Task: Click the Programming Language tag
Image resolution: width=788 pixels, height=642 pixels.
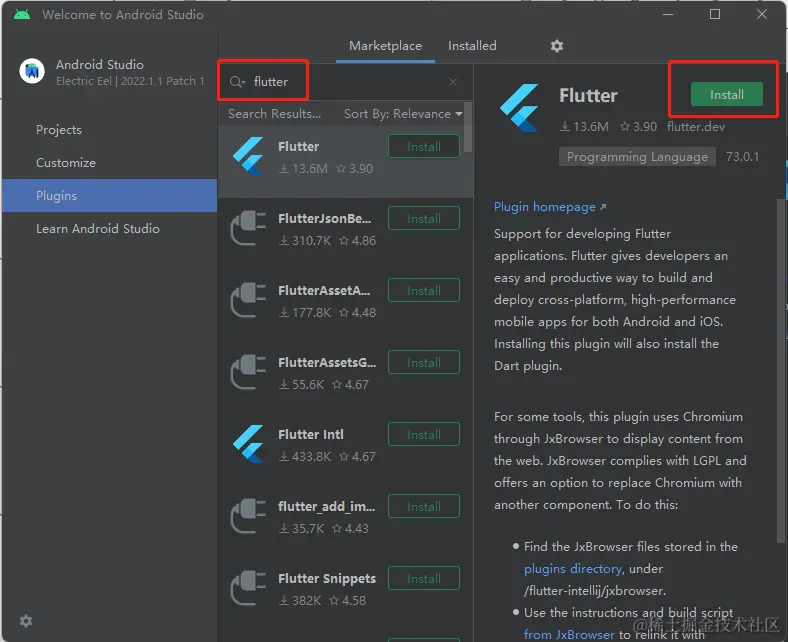Action: (x=637, y=157)
